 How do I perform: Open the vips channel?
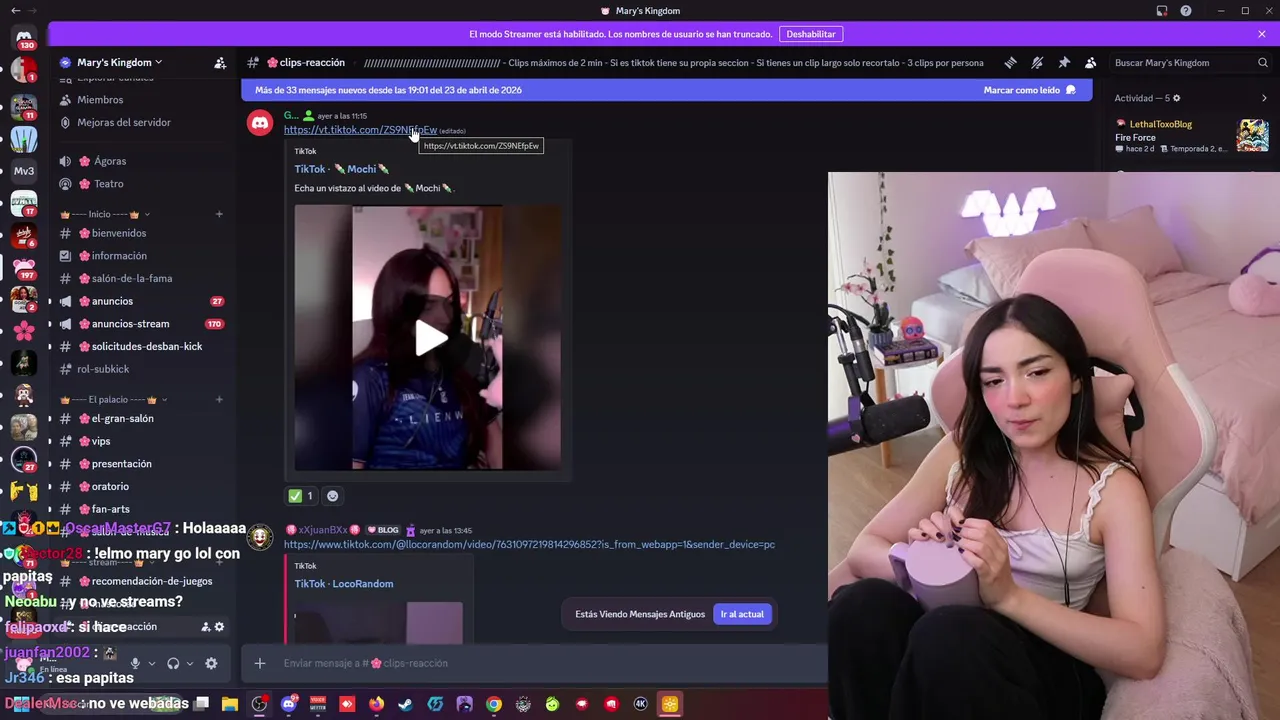101,441
